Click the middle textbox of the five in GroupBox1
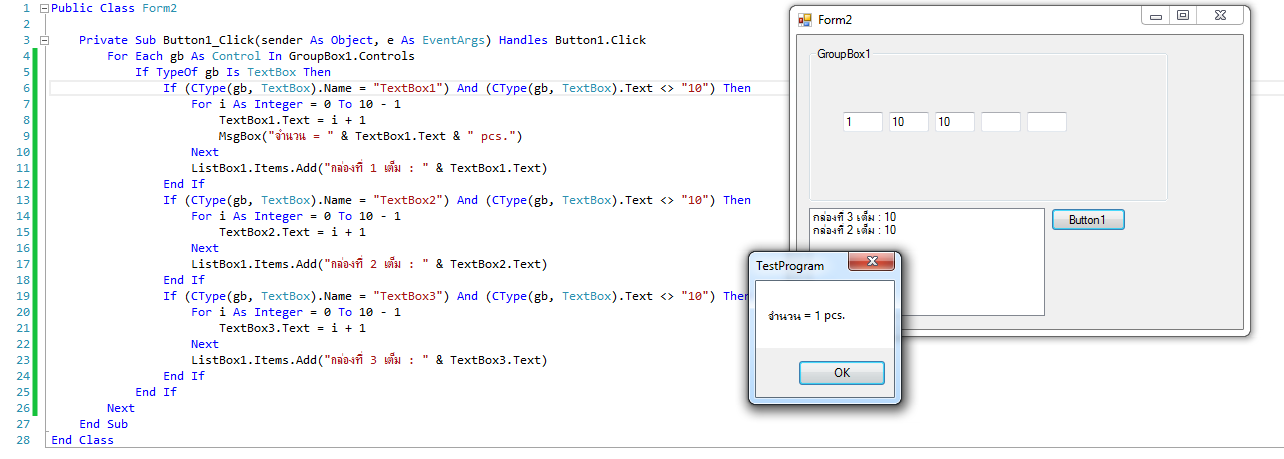Screen dimensions: 1284x459 click(x=955, y=122)
